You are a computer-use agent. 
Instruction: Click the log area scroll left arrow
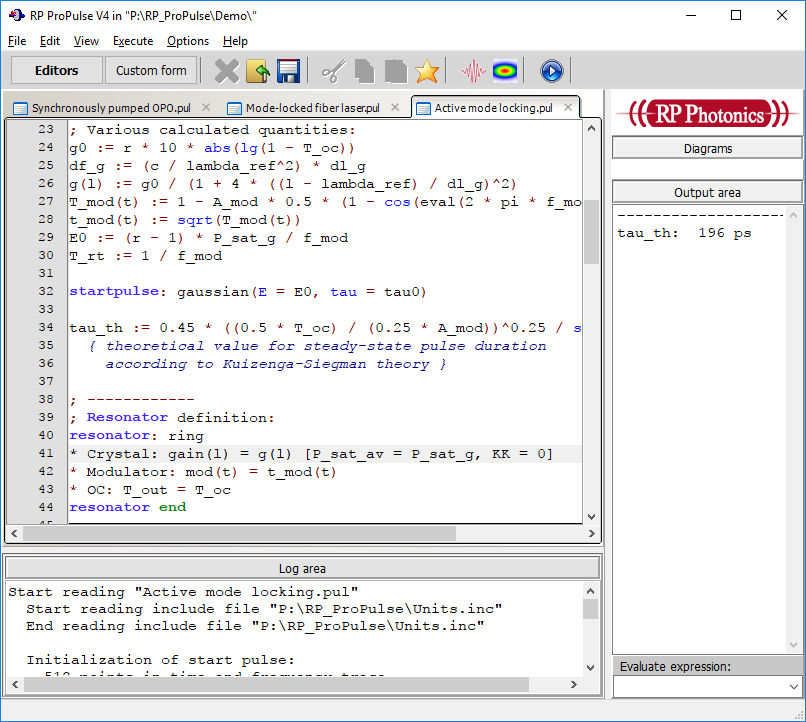tap(15, 684)
